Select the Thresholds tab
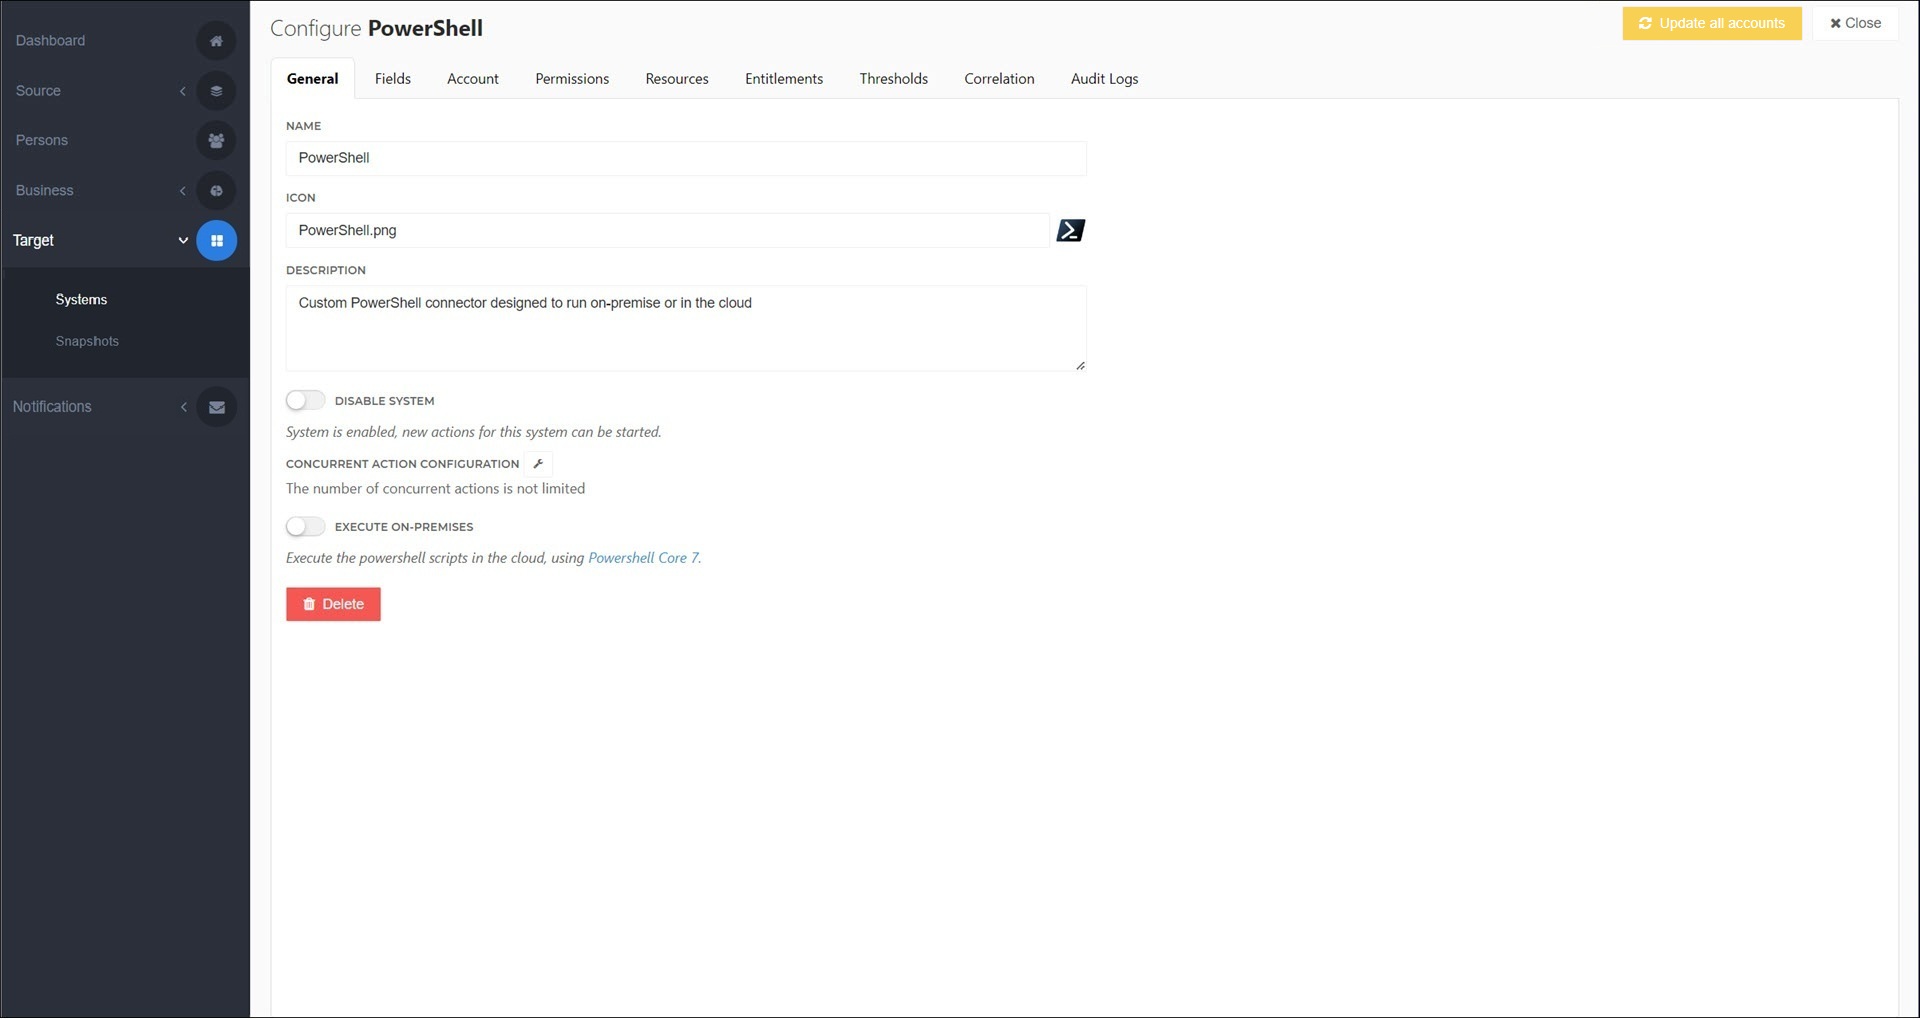The height and width of the screenshot is (1019, 1920). pos(894,79)
